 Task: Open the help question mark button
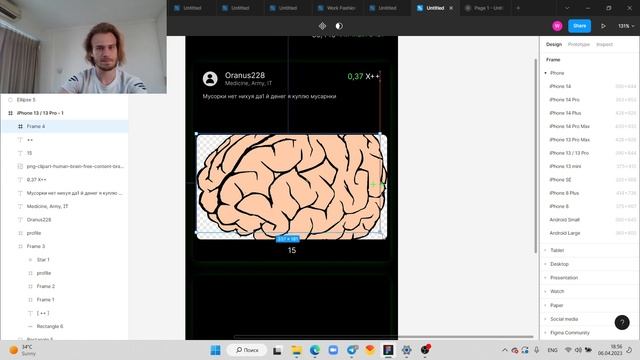click(x=622, y=322)
